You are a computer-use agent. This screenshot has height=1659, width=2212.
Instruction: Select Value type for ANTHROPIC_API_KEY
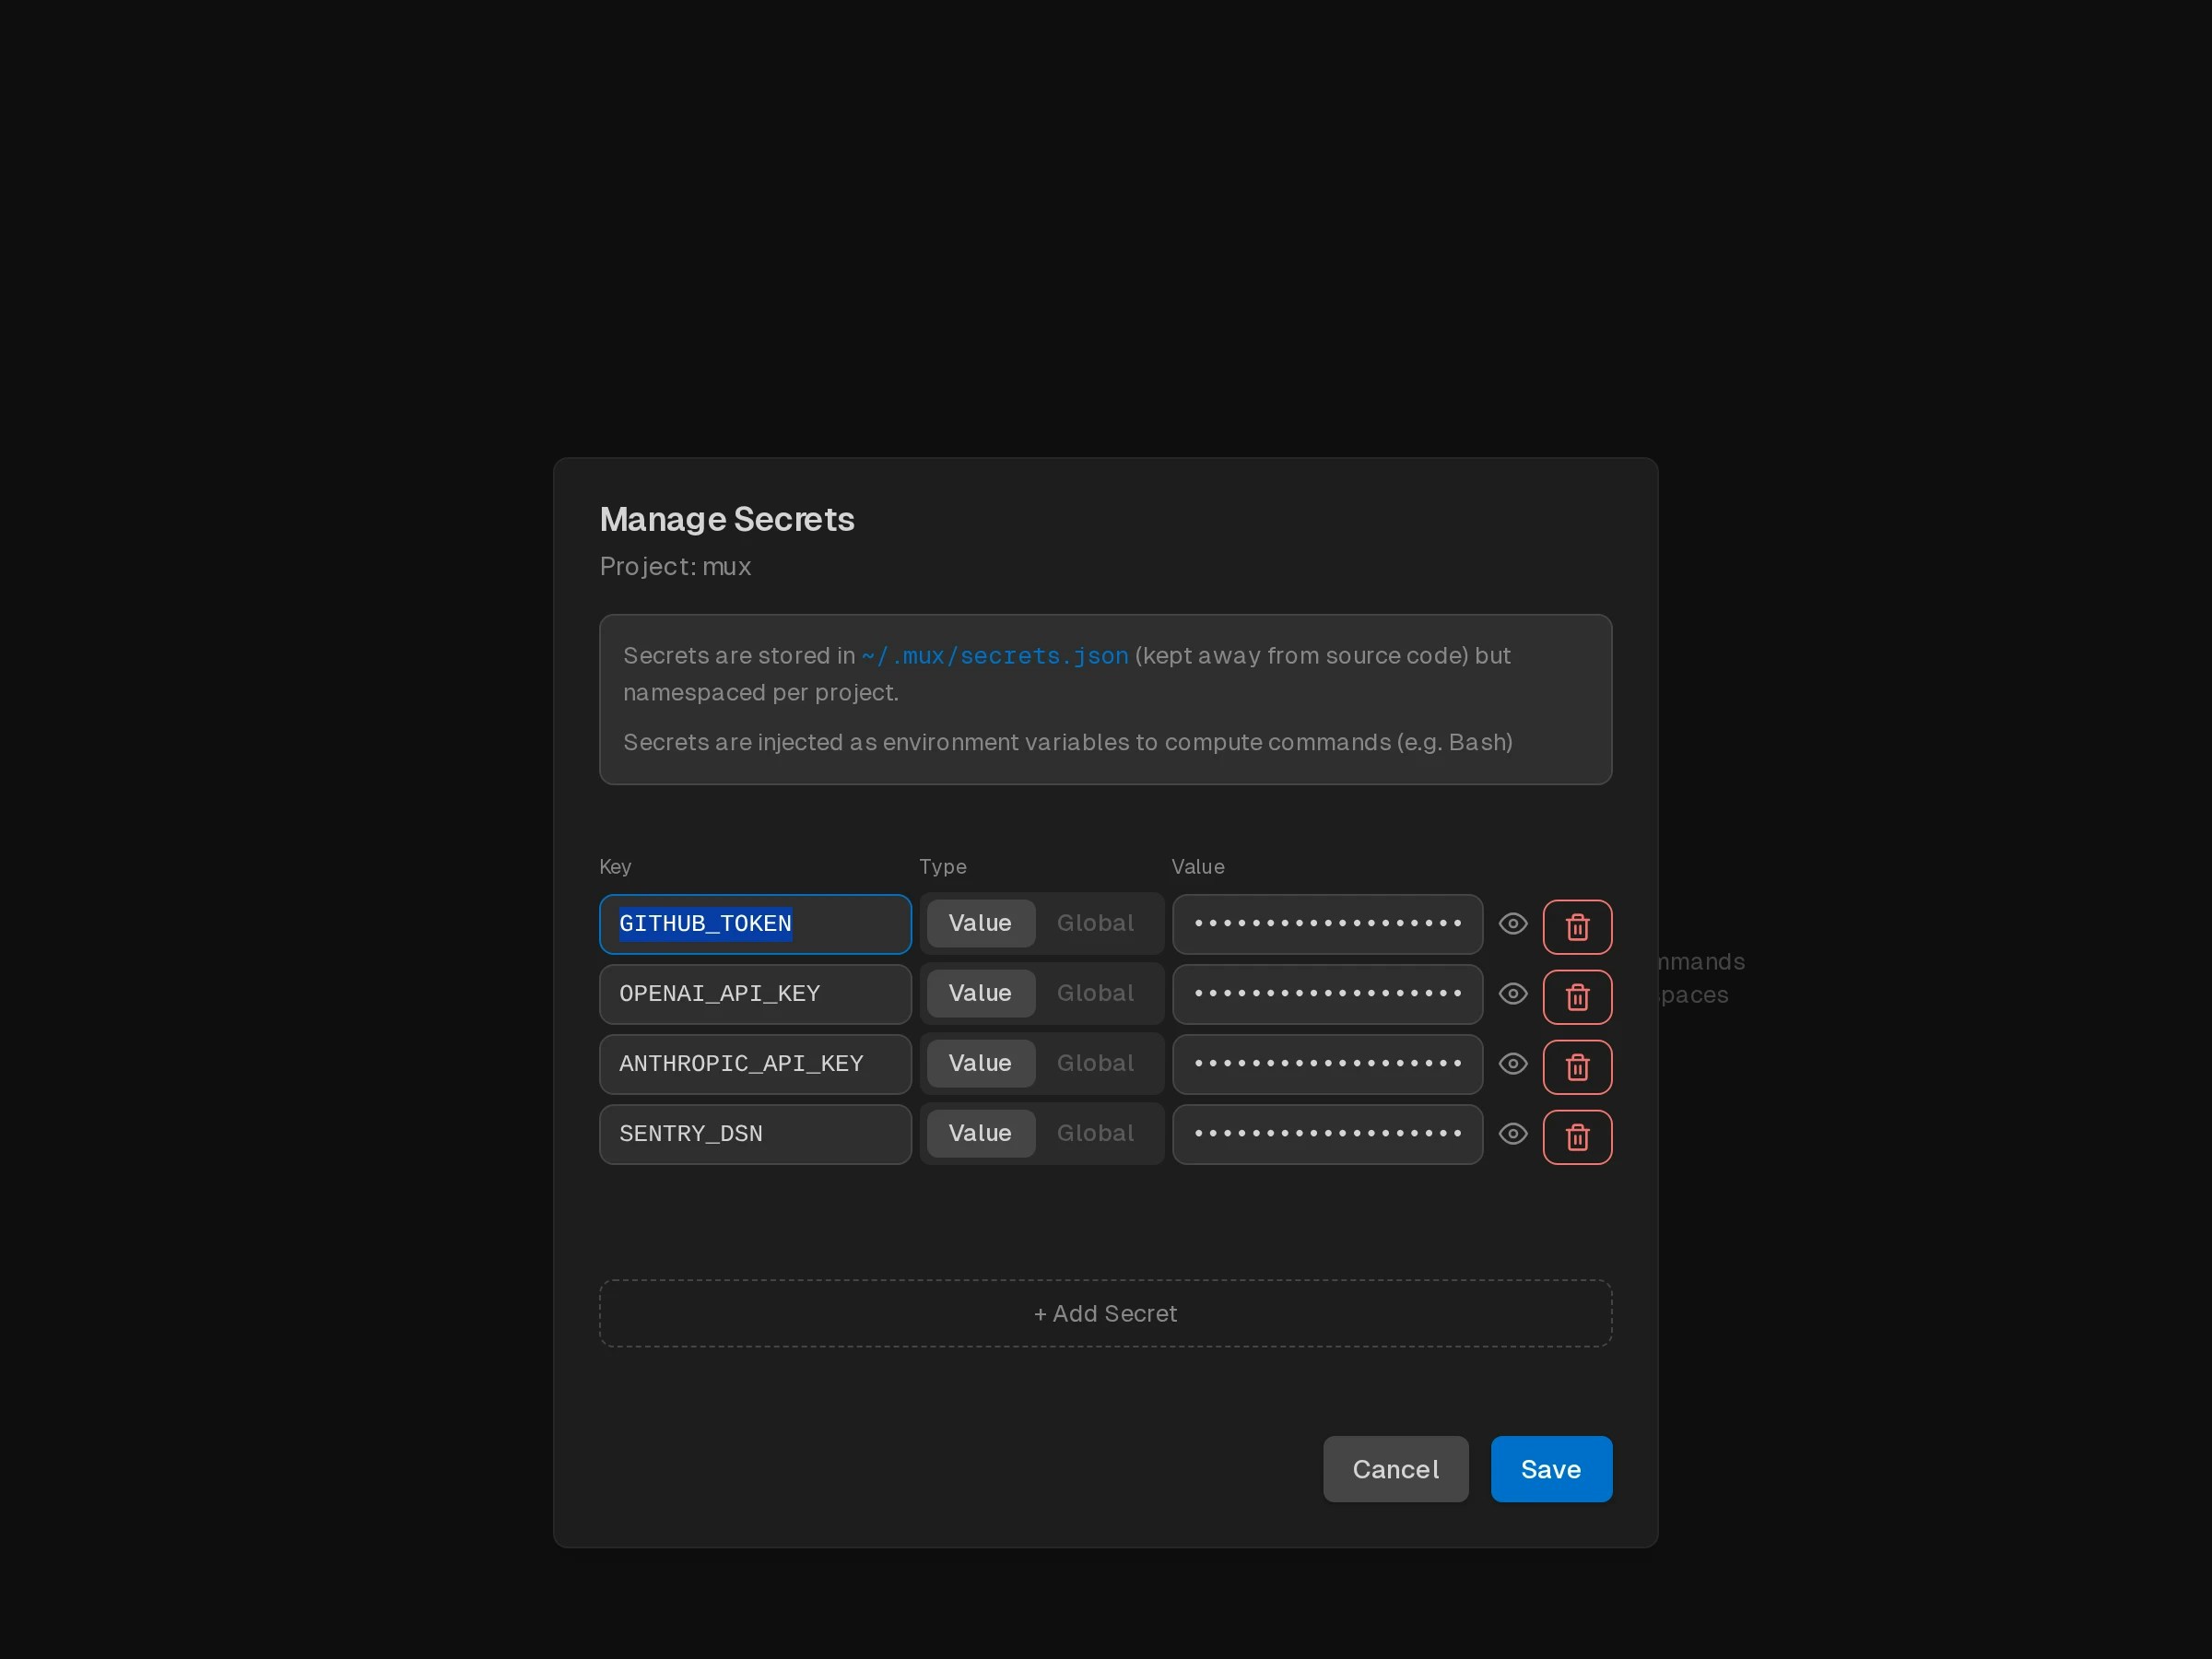coord(980,1063)
